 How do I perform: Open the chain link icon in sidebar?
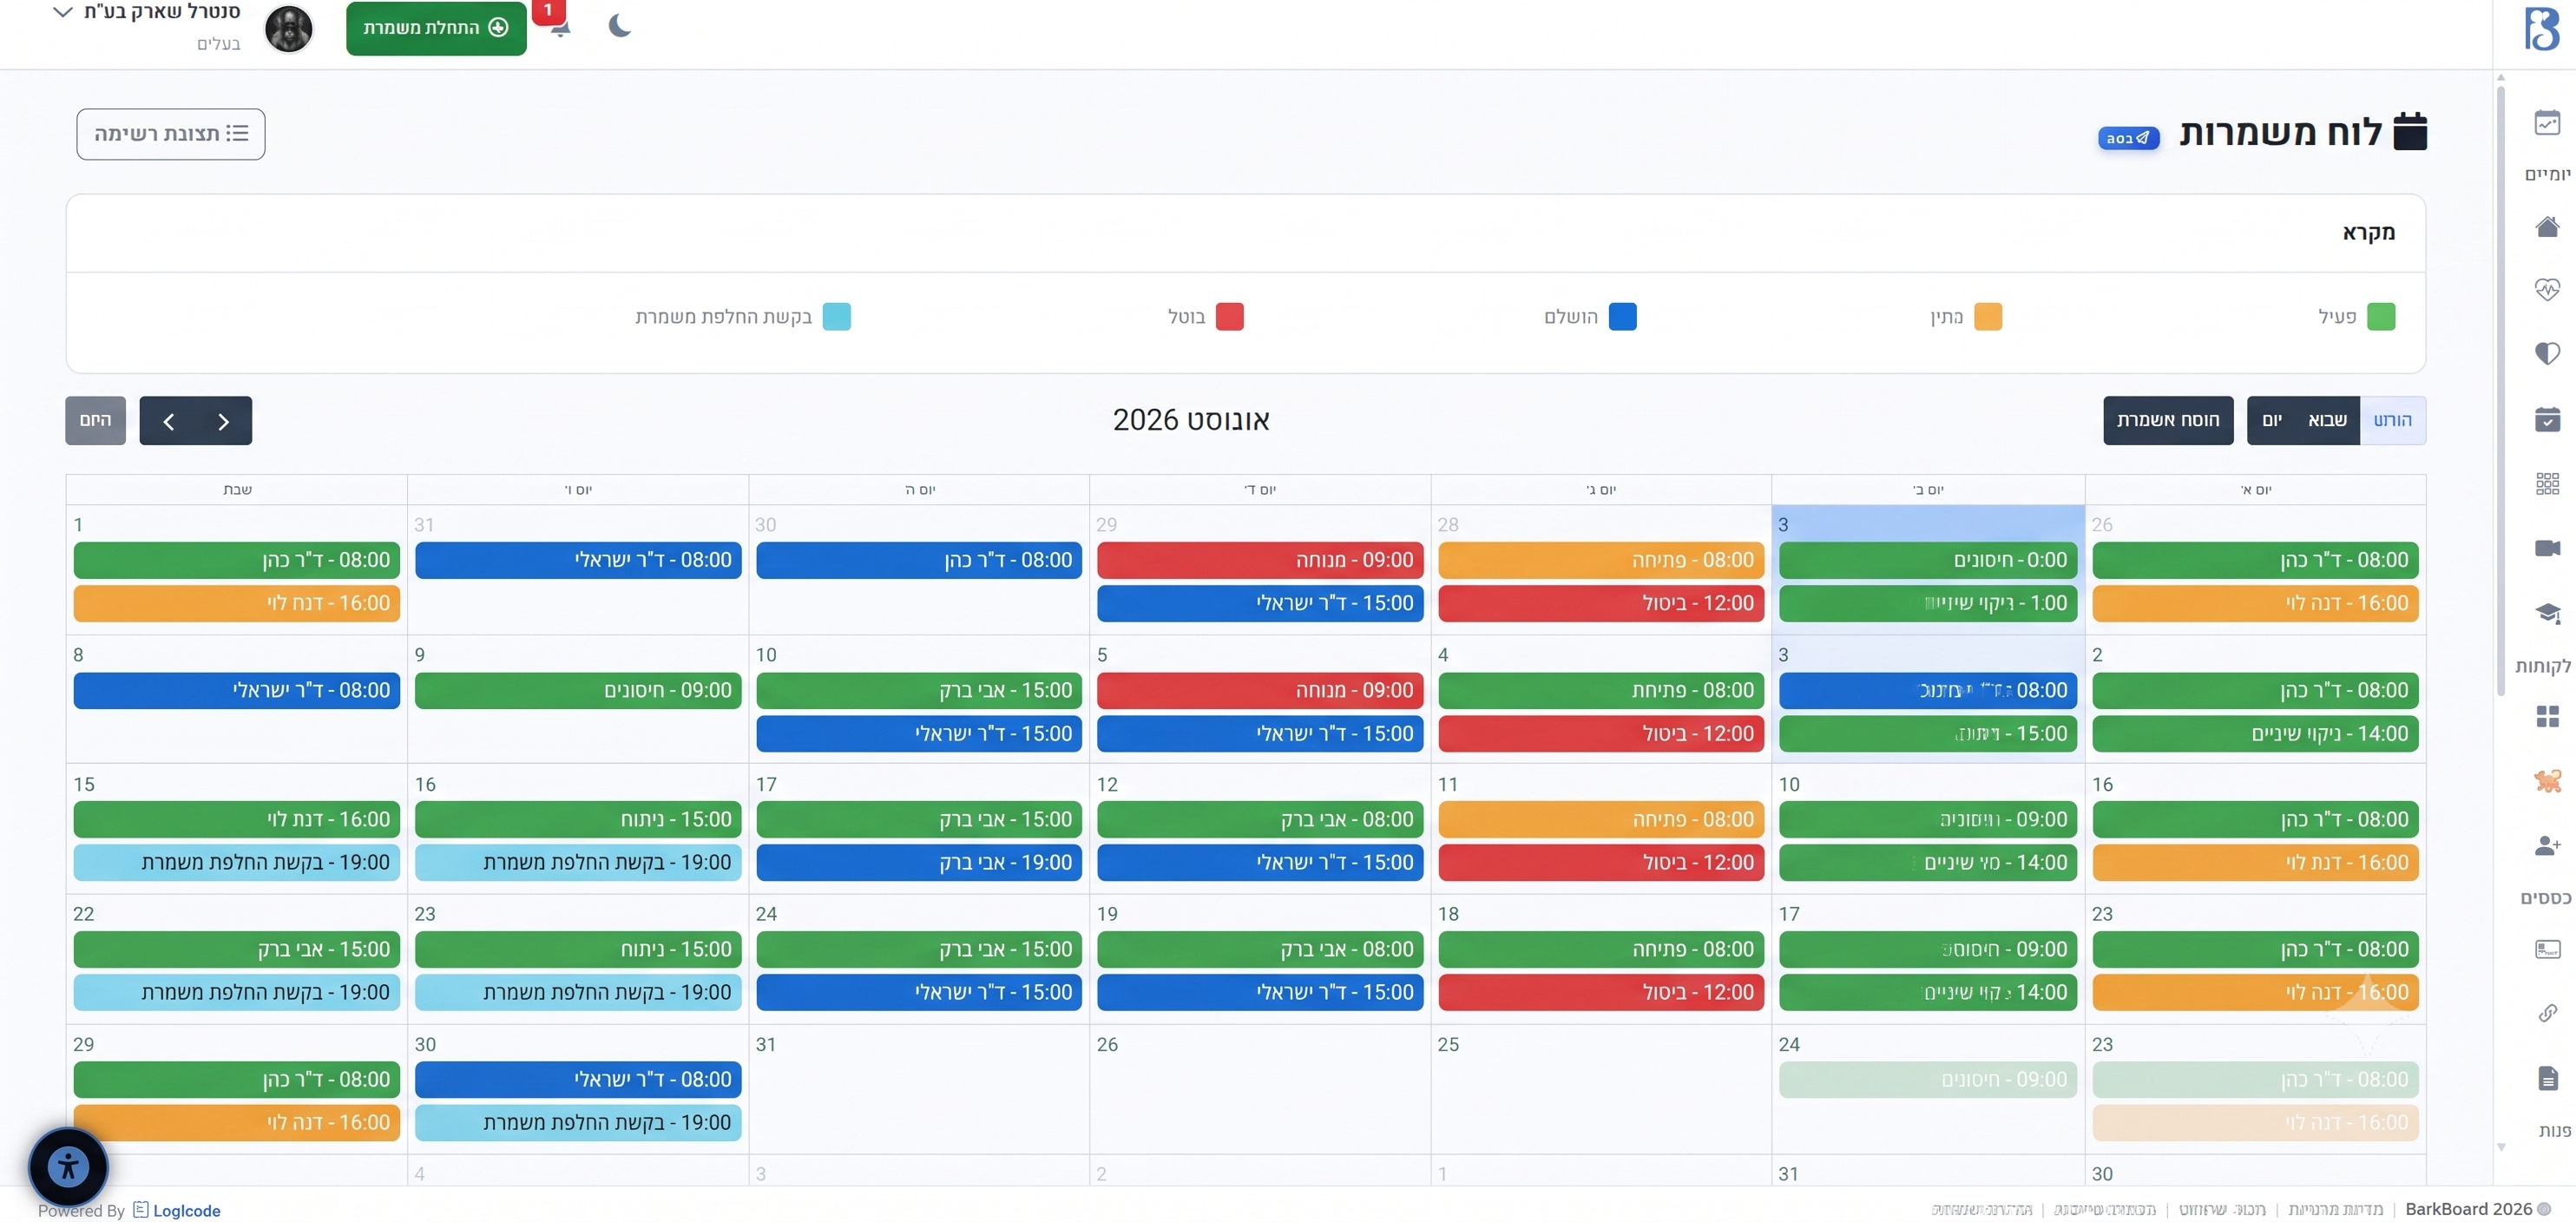(x=2547, y=1013)
